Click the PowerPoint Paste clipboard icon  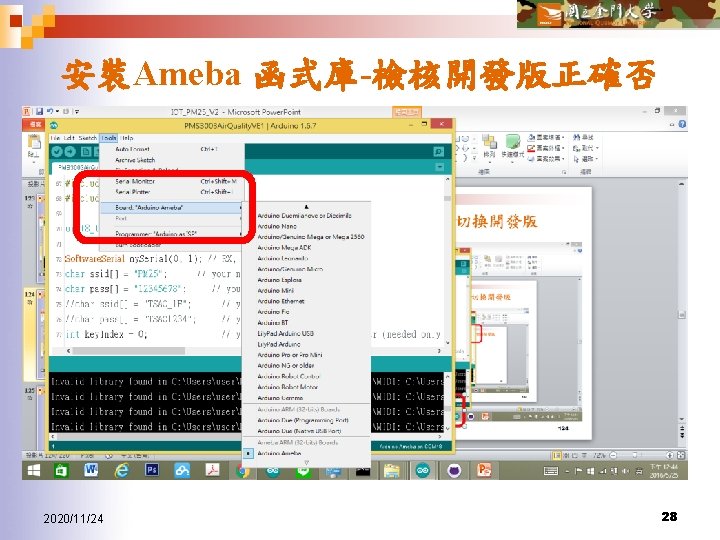coord(34,143)
